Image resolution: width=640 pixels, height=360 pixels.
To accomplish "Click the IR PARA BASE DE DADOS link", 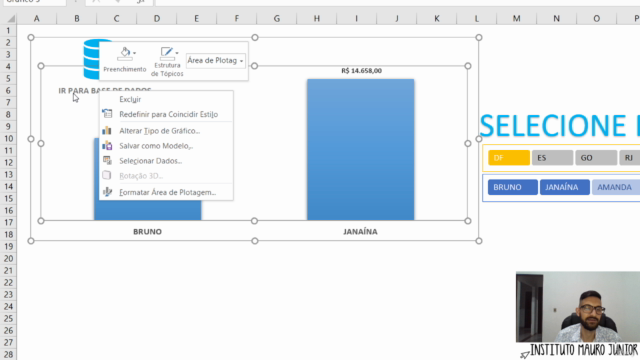I will point(78,91).
